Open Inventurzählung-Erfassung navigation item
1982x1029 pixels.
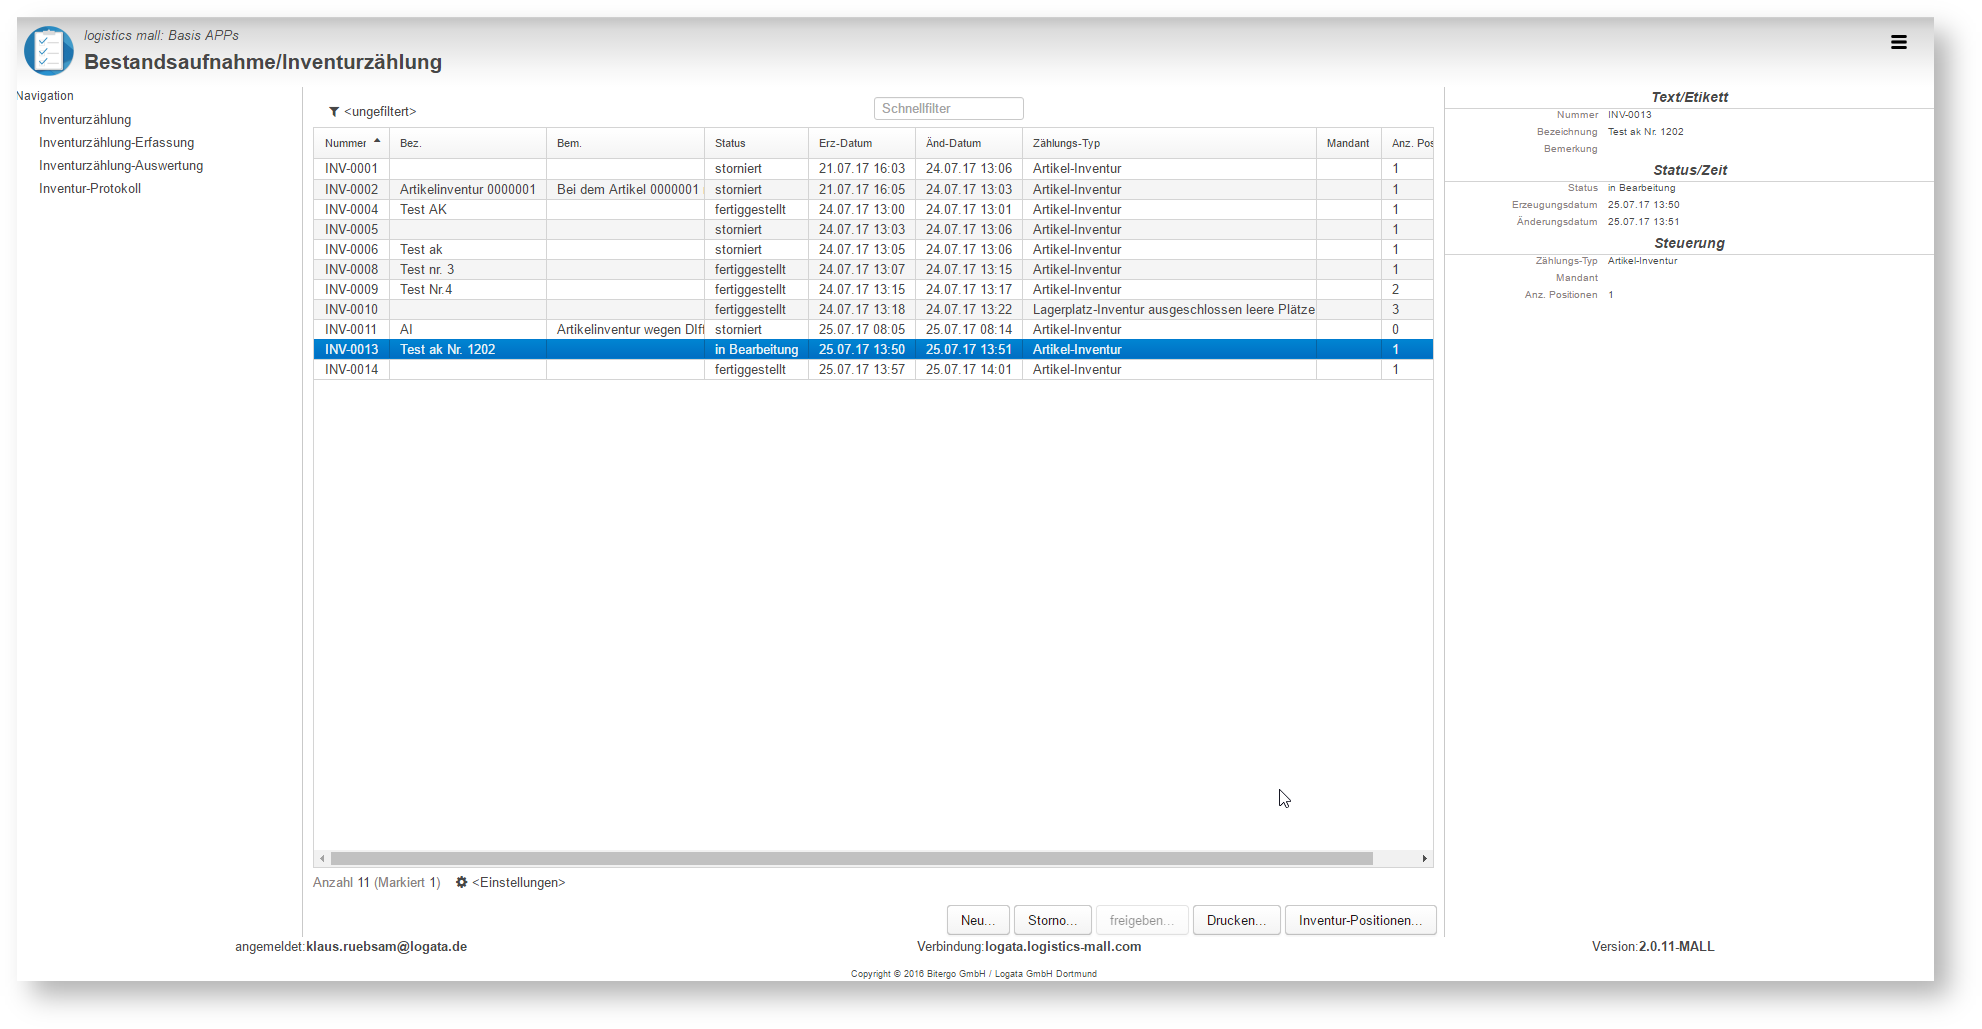tap(116, 142)
